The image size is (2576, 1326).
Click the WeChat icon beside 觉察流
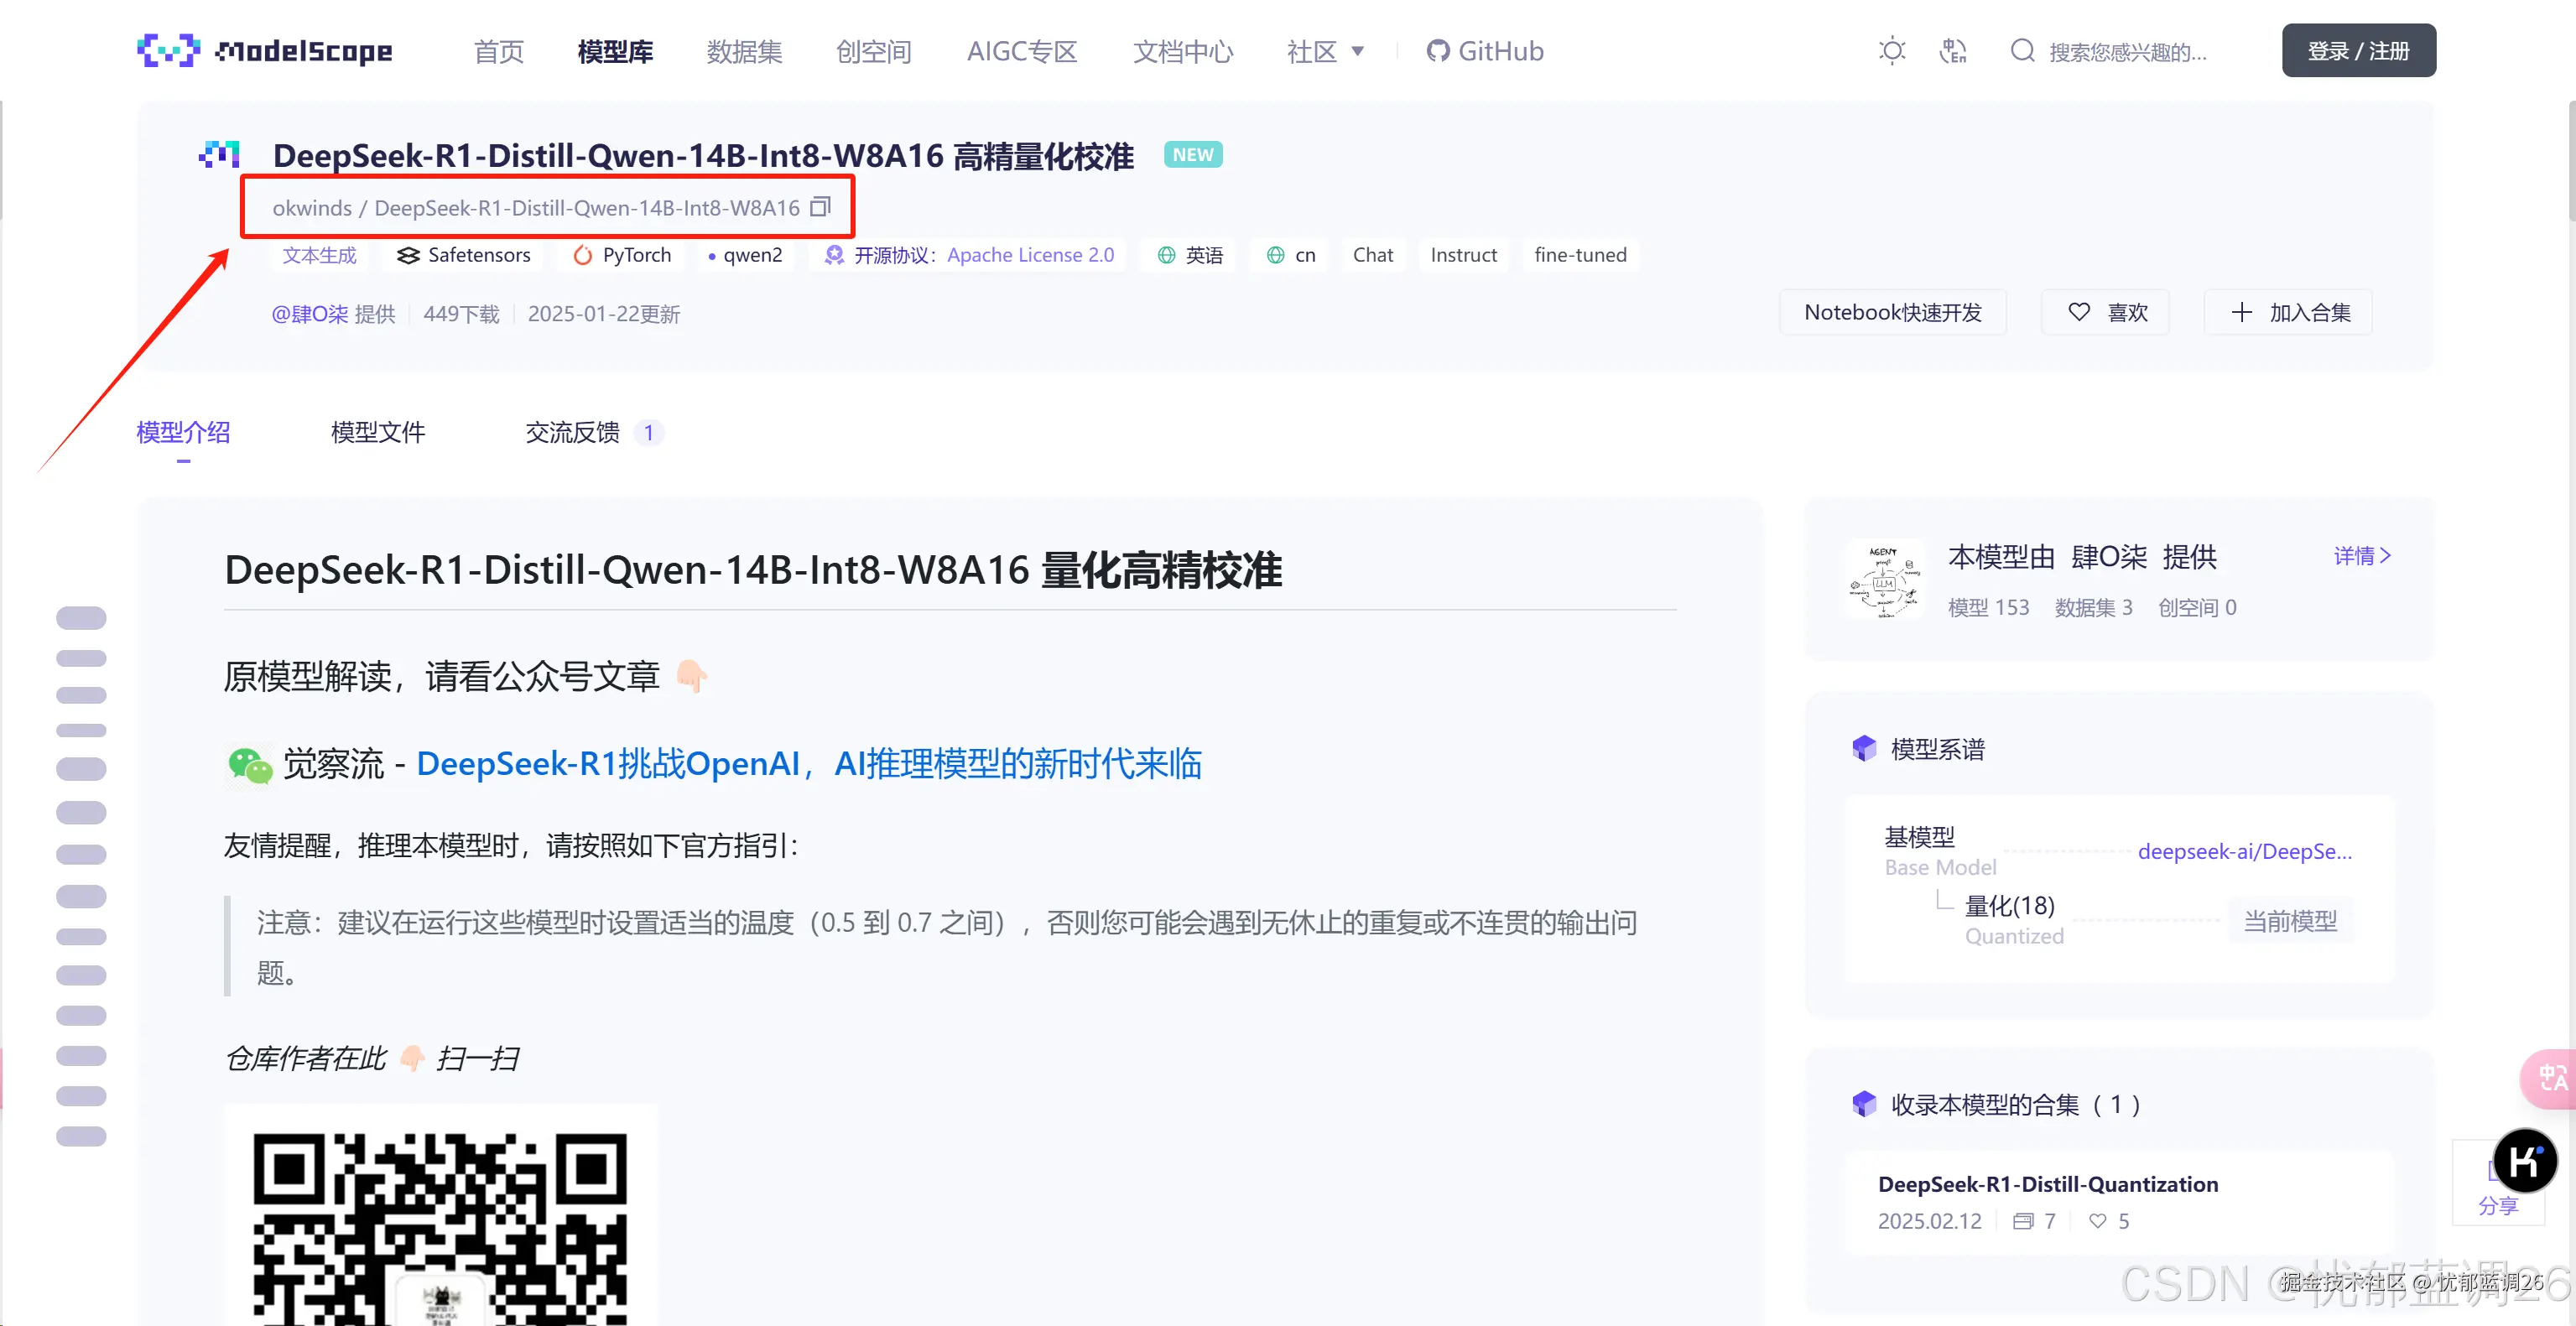[x=250, y=765]
